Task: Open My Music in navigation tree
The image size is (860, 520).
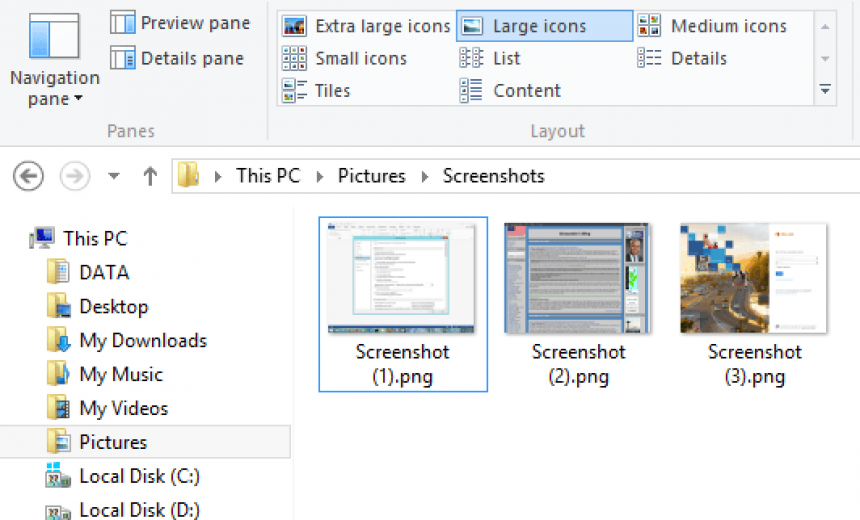Action: (x=121, y=375)
